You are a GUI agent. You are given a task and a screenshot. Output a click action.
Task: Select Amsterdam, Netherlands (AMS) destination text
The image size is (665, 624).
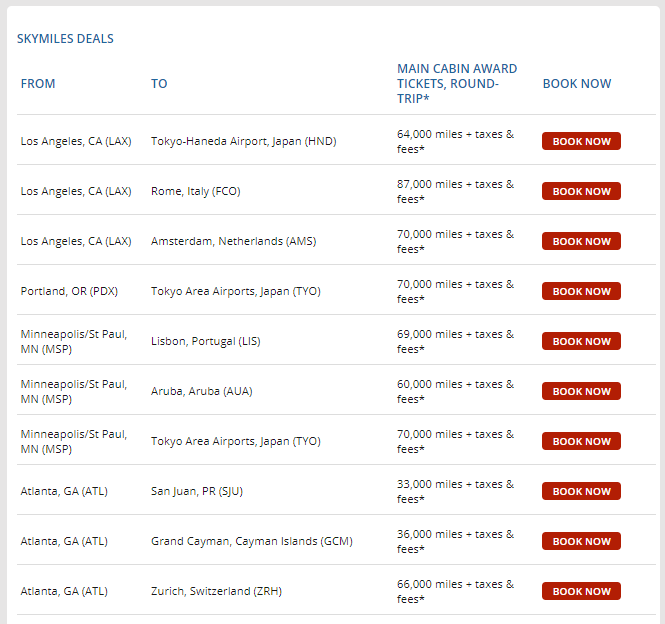234,241
